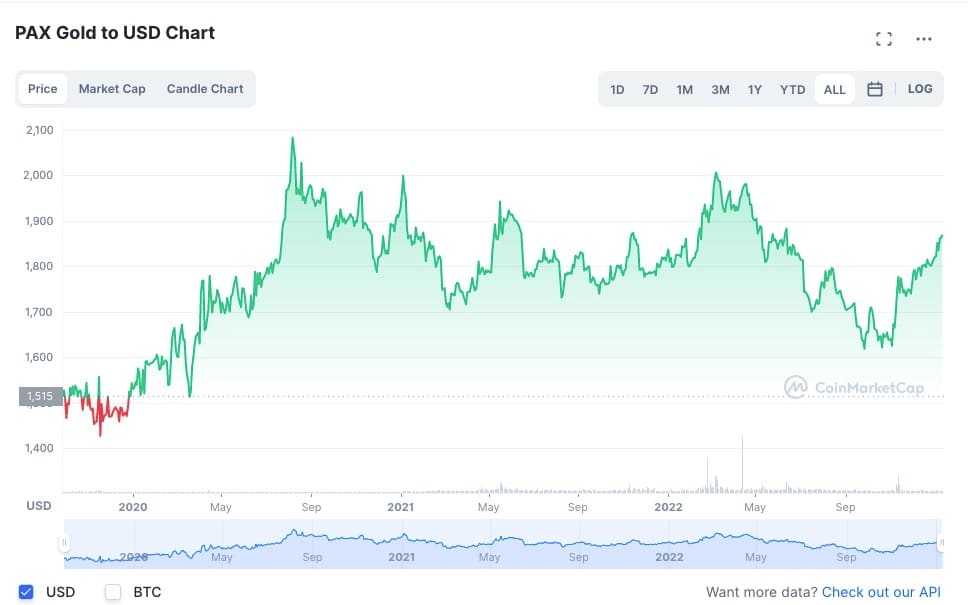Toggle LOG scale on the chart

point(920,89)
